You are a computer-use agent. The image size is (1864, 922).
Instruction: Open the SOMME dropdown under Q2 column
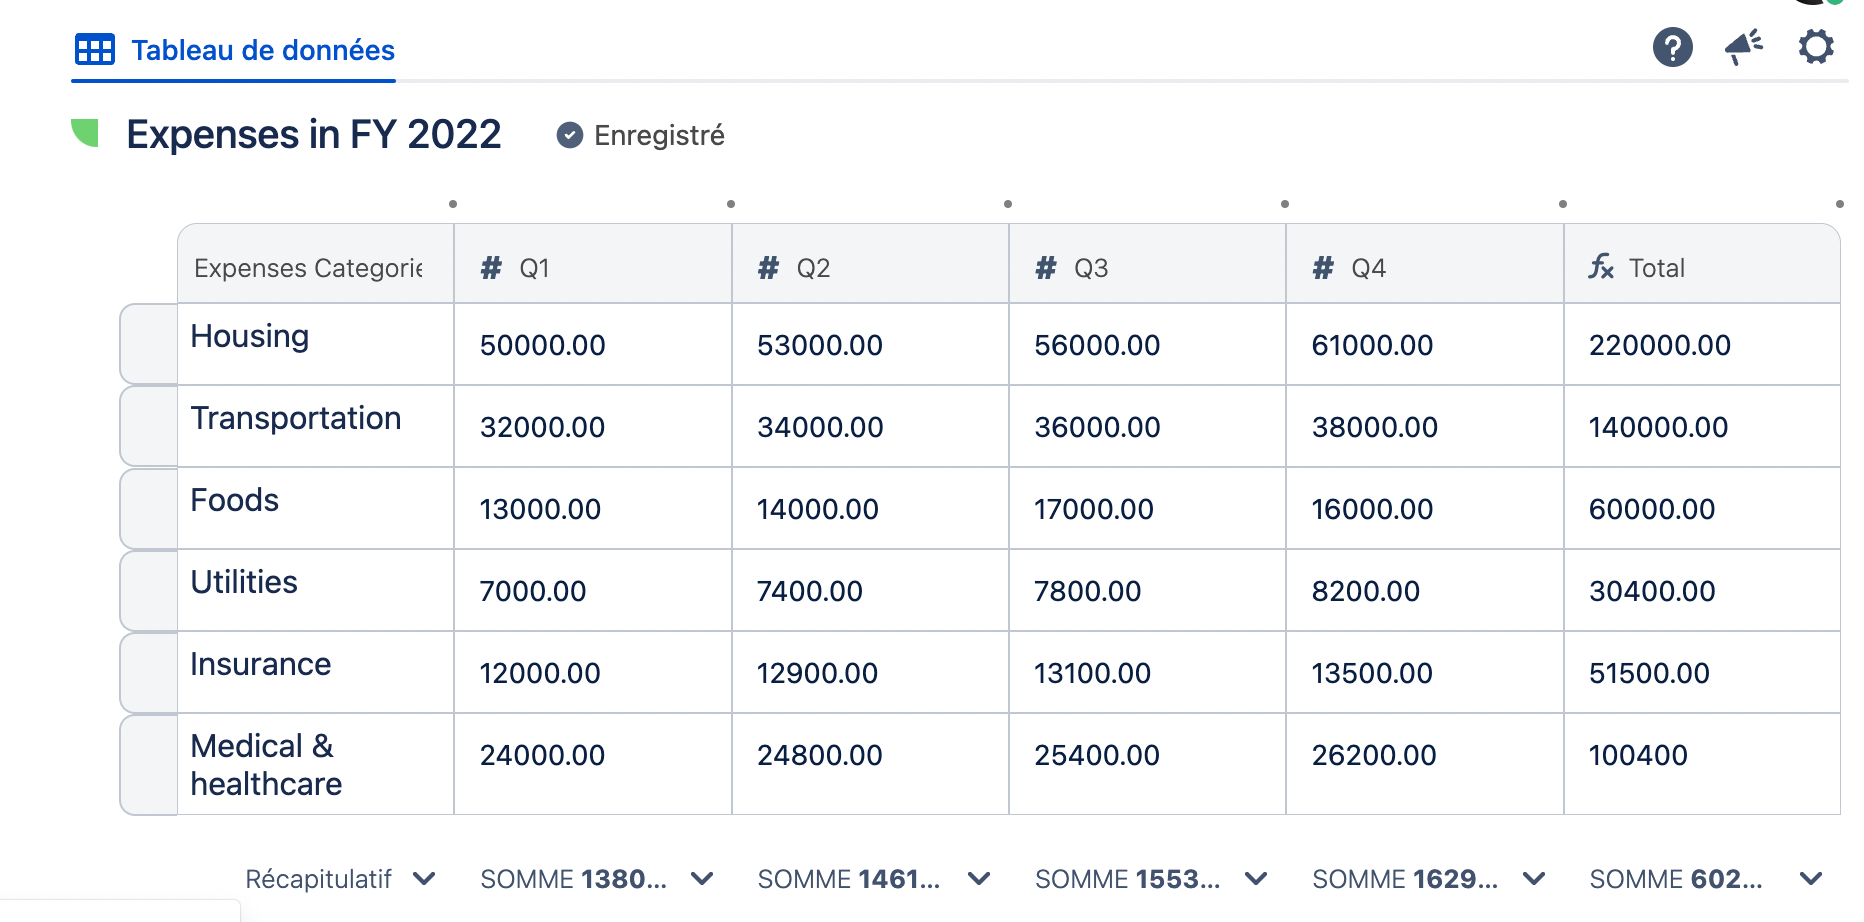click(x=977, y=878)
